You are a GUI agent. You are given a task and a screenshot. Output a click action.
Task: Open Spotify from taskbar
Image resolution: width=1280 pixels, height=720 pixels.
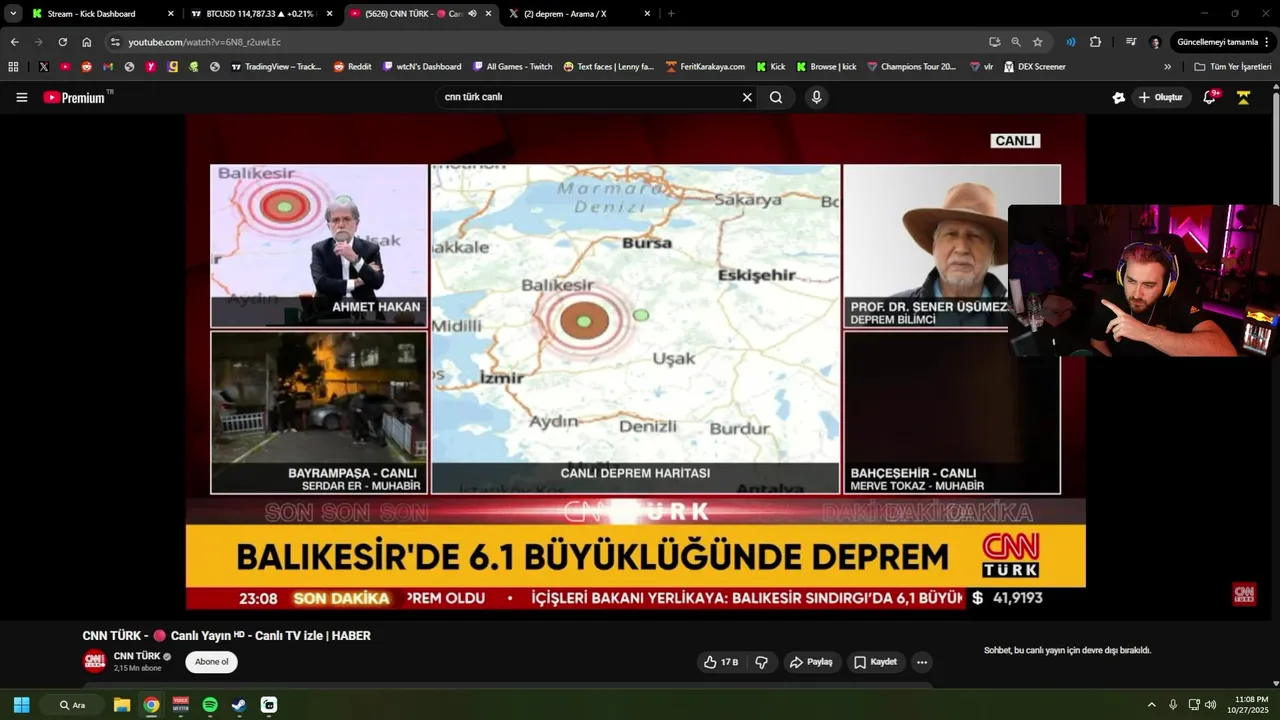210,705
